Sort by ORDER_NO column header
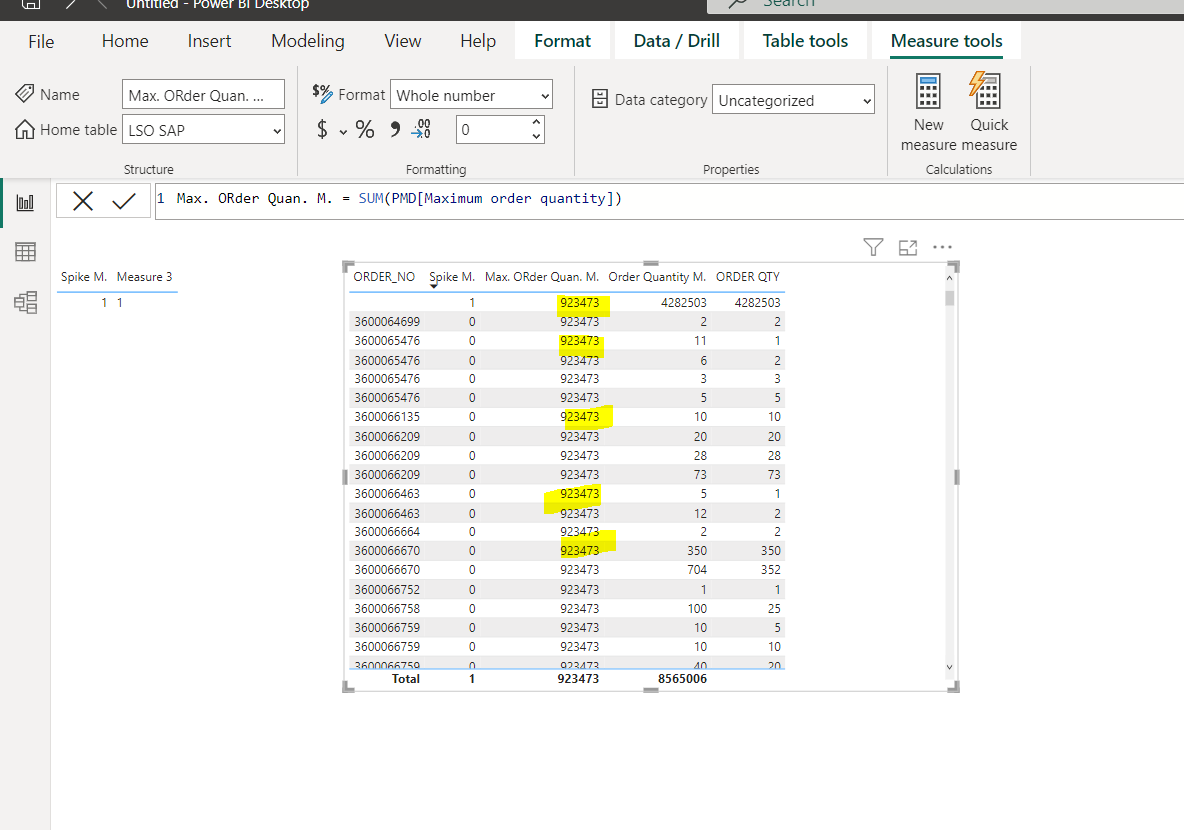This screenshot has width=1184, height=830. (x=384, y=276)
